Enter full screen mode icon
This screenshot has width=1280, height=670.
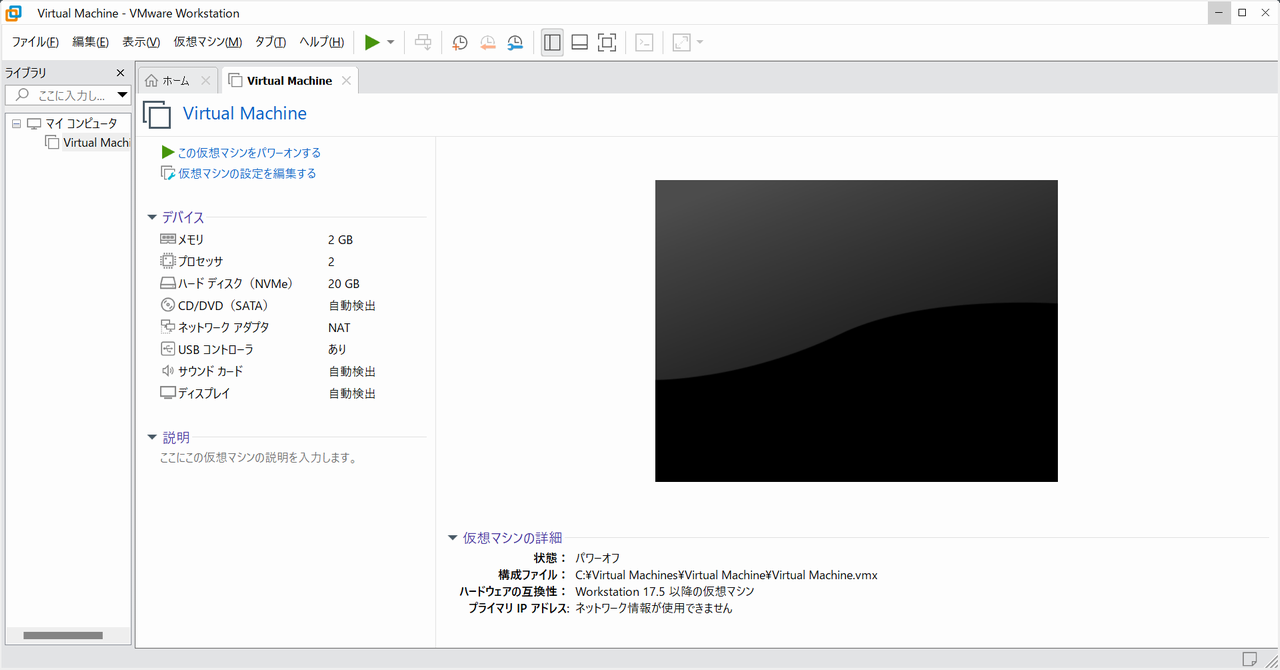607,42
